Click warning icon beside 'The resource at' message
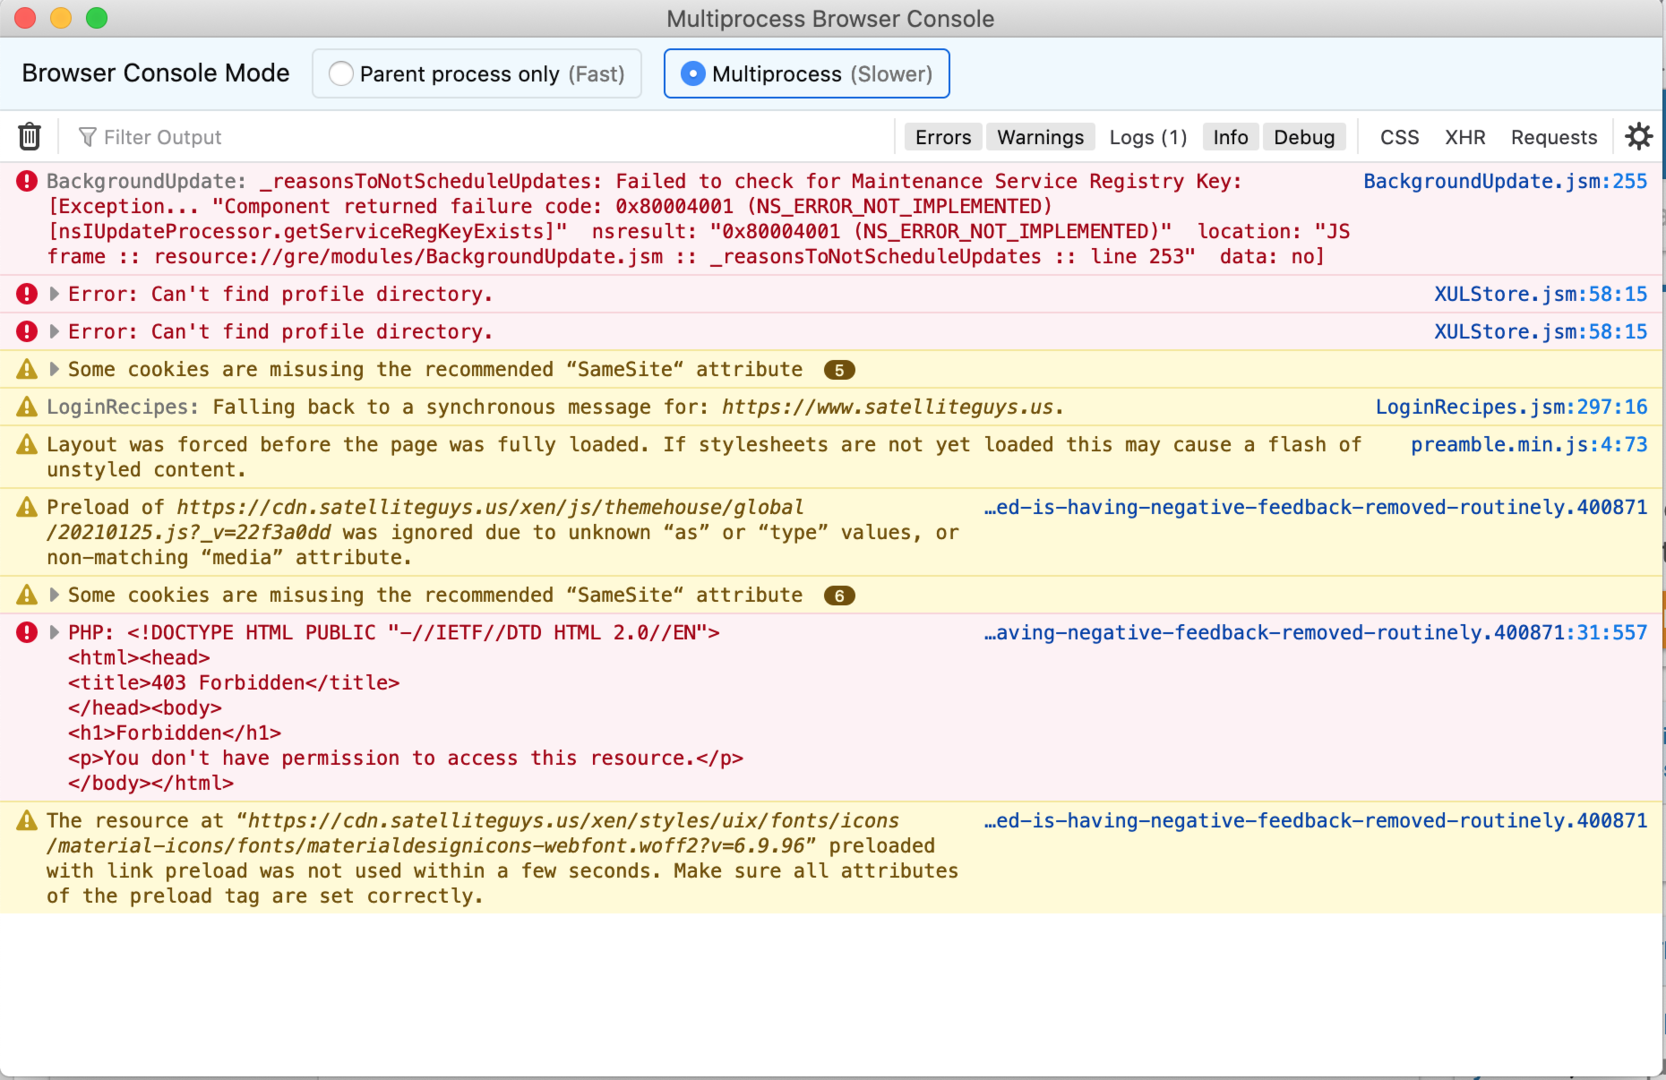Viewport: 1666px width, 1080px height. [x=27, y=820]
